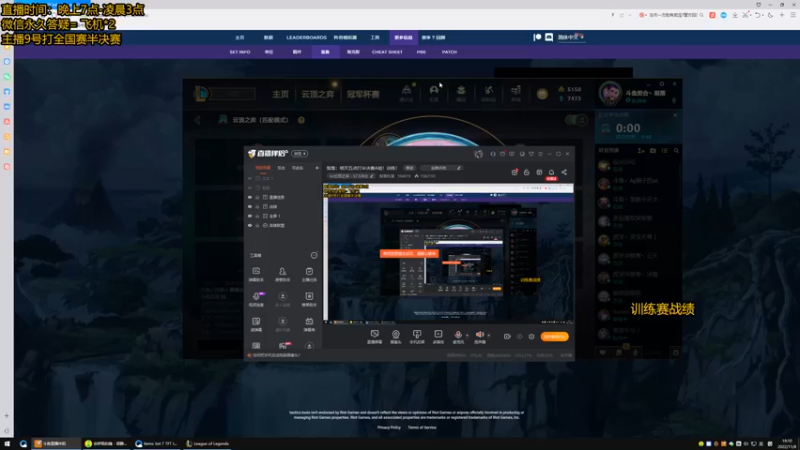Open the 弹幕秀 tool in the toolbox
The width and height of the screenshot is (800, 450).
(x=309, y=324)
